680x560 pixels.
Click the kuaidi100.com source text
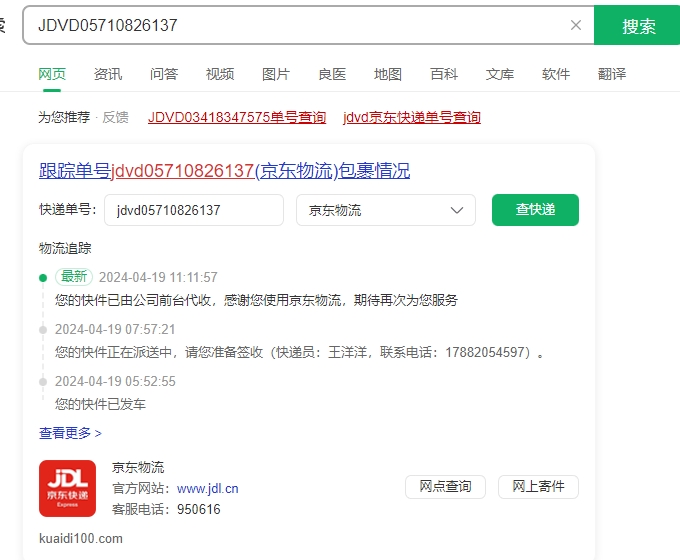click(81, 539)
